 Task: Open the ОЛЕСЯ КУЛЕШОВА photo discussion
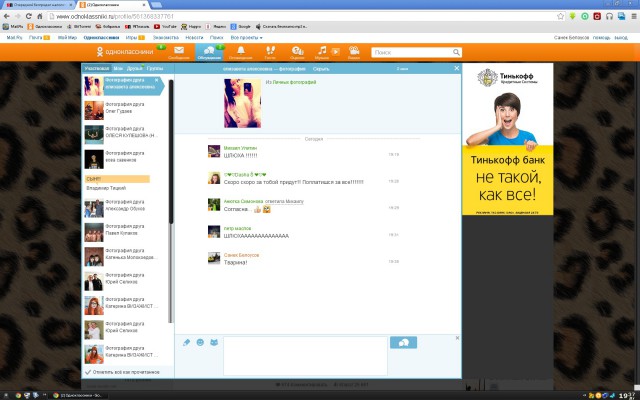click(124, 135)
